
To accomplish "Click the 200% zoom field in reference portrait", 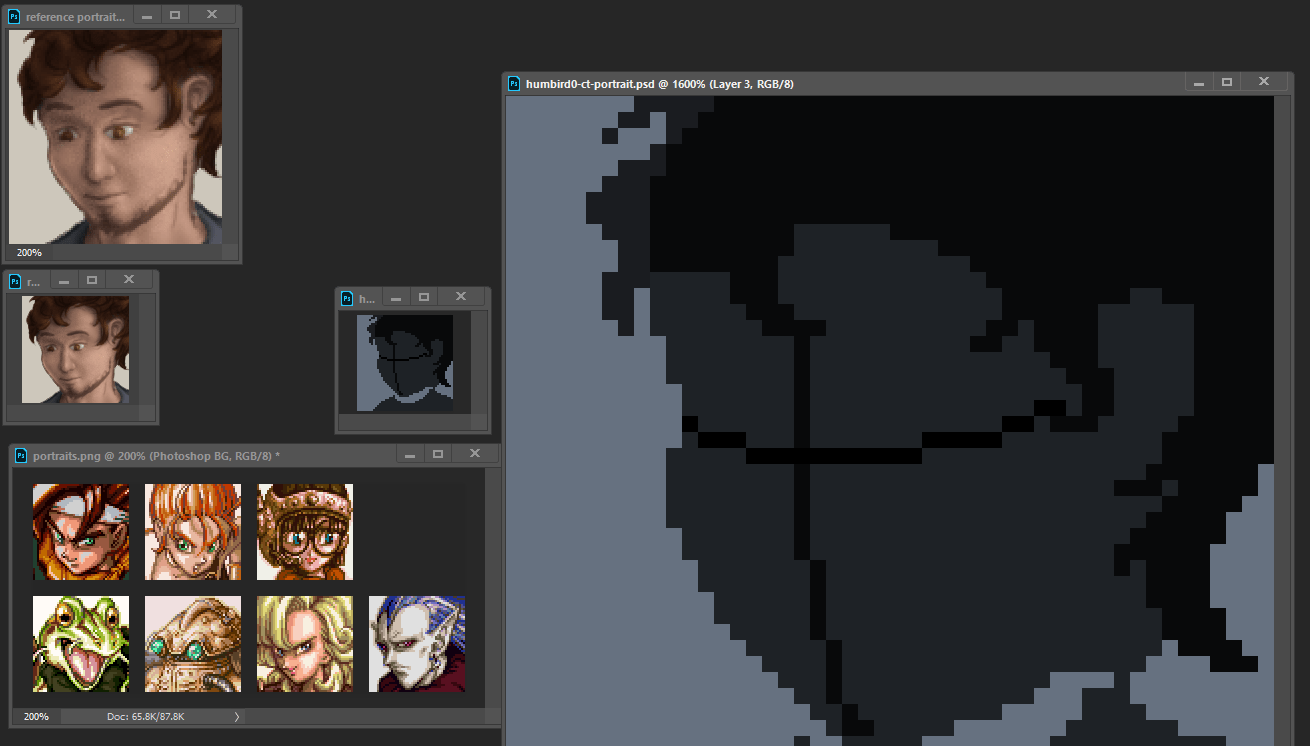I will point(29,253).
